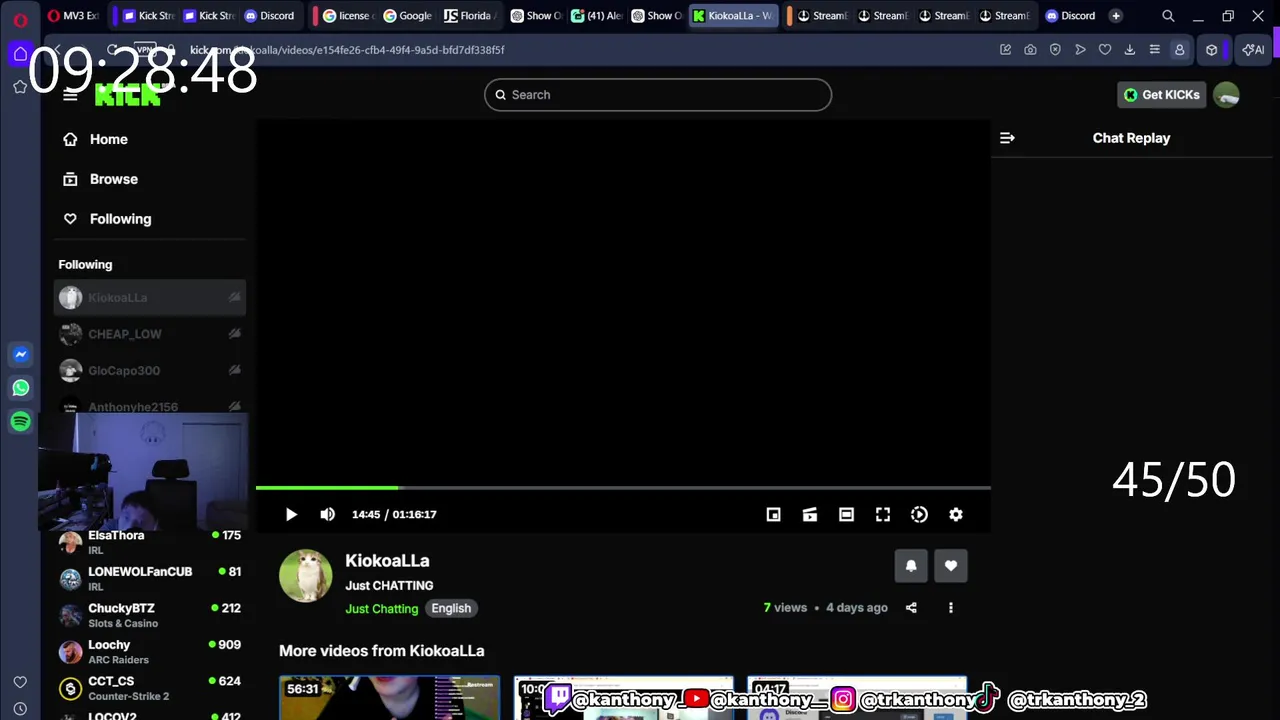Click Get KICKs button
Viewport: 1280px width, 720px height.
click(1161, 95)
